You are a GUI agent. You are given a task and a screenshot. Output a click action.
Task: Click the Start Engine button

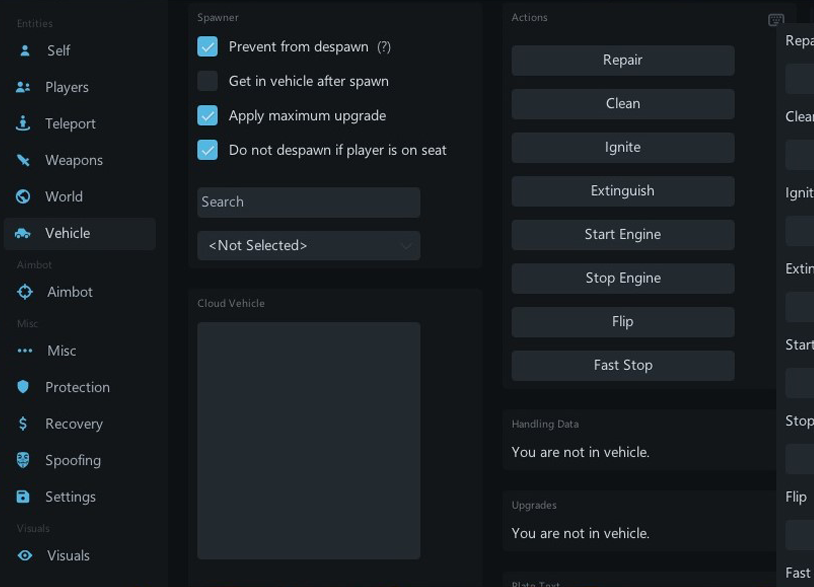[x=622, y=234]
